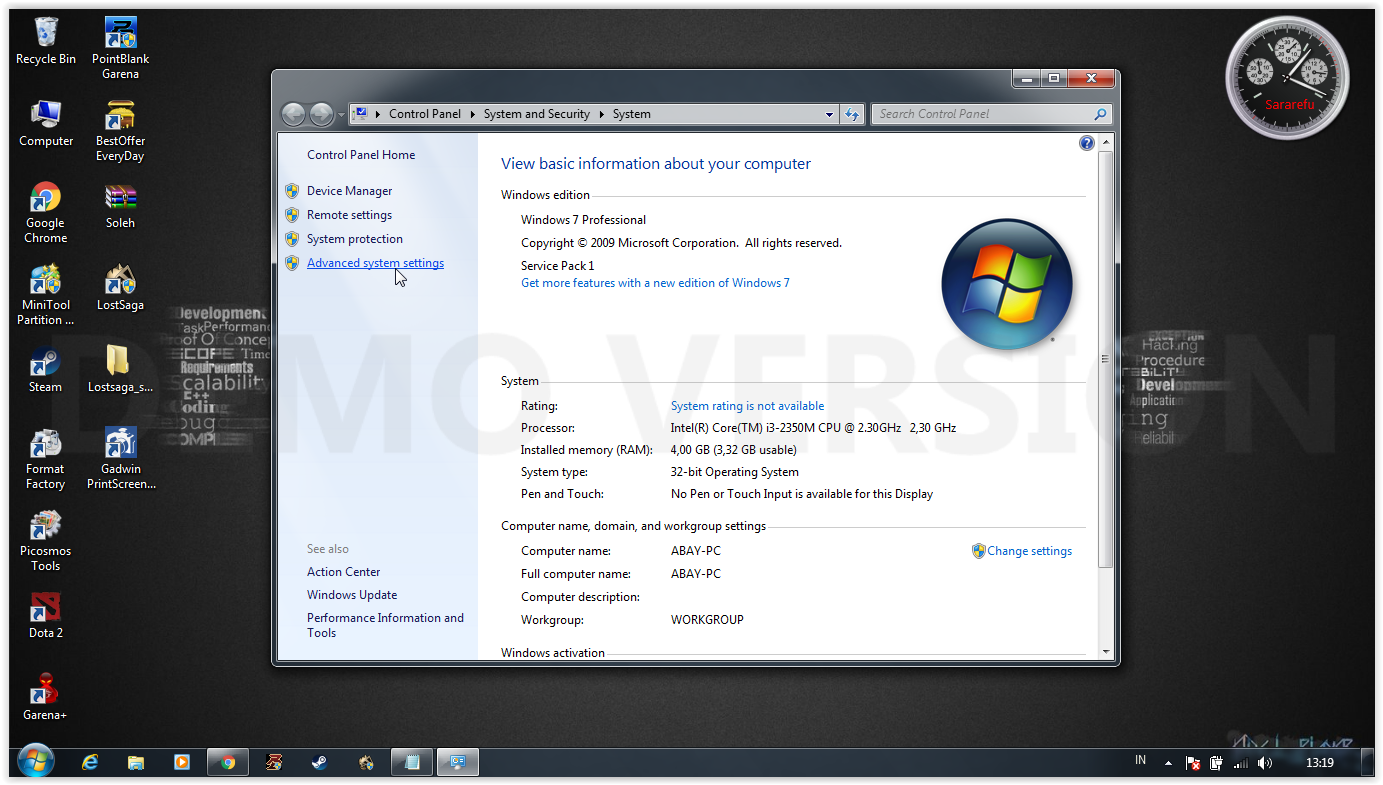Select Picosmos Tools desktop icon
Screen dimensions: 1383x785
[x=46, y=541]
